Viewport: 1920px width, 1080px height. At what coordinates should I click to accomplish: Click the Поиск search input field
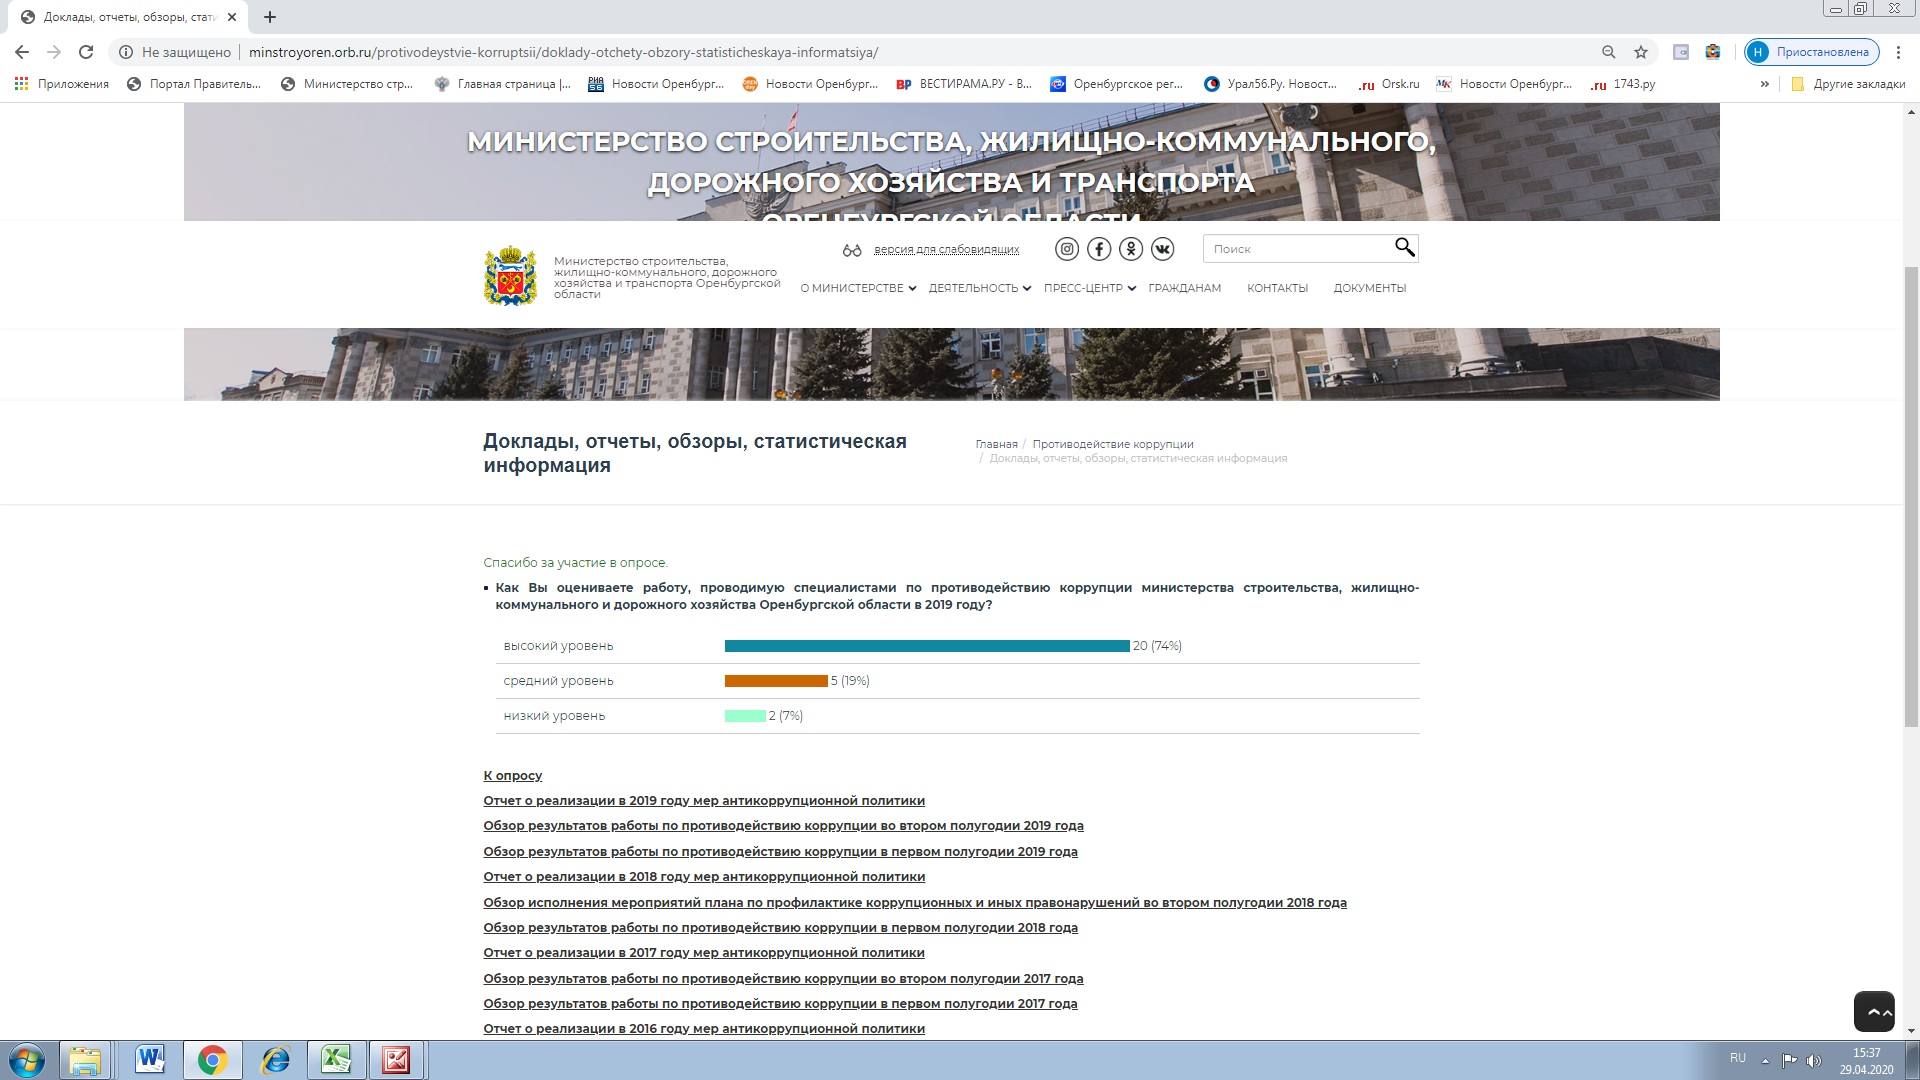pos(1295,249)
